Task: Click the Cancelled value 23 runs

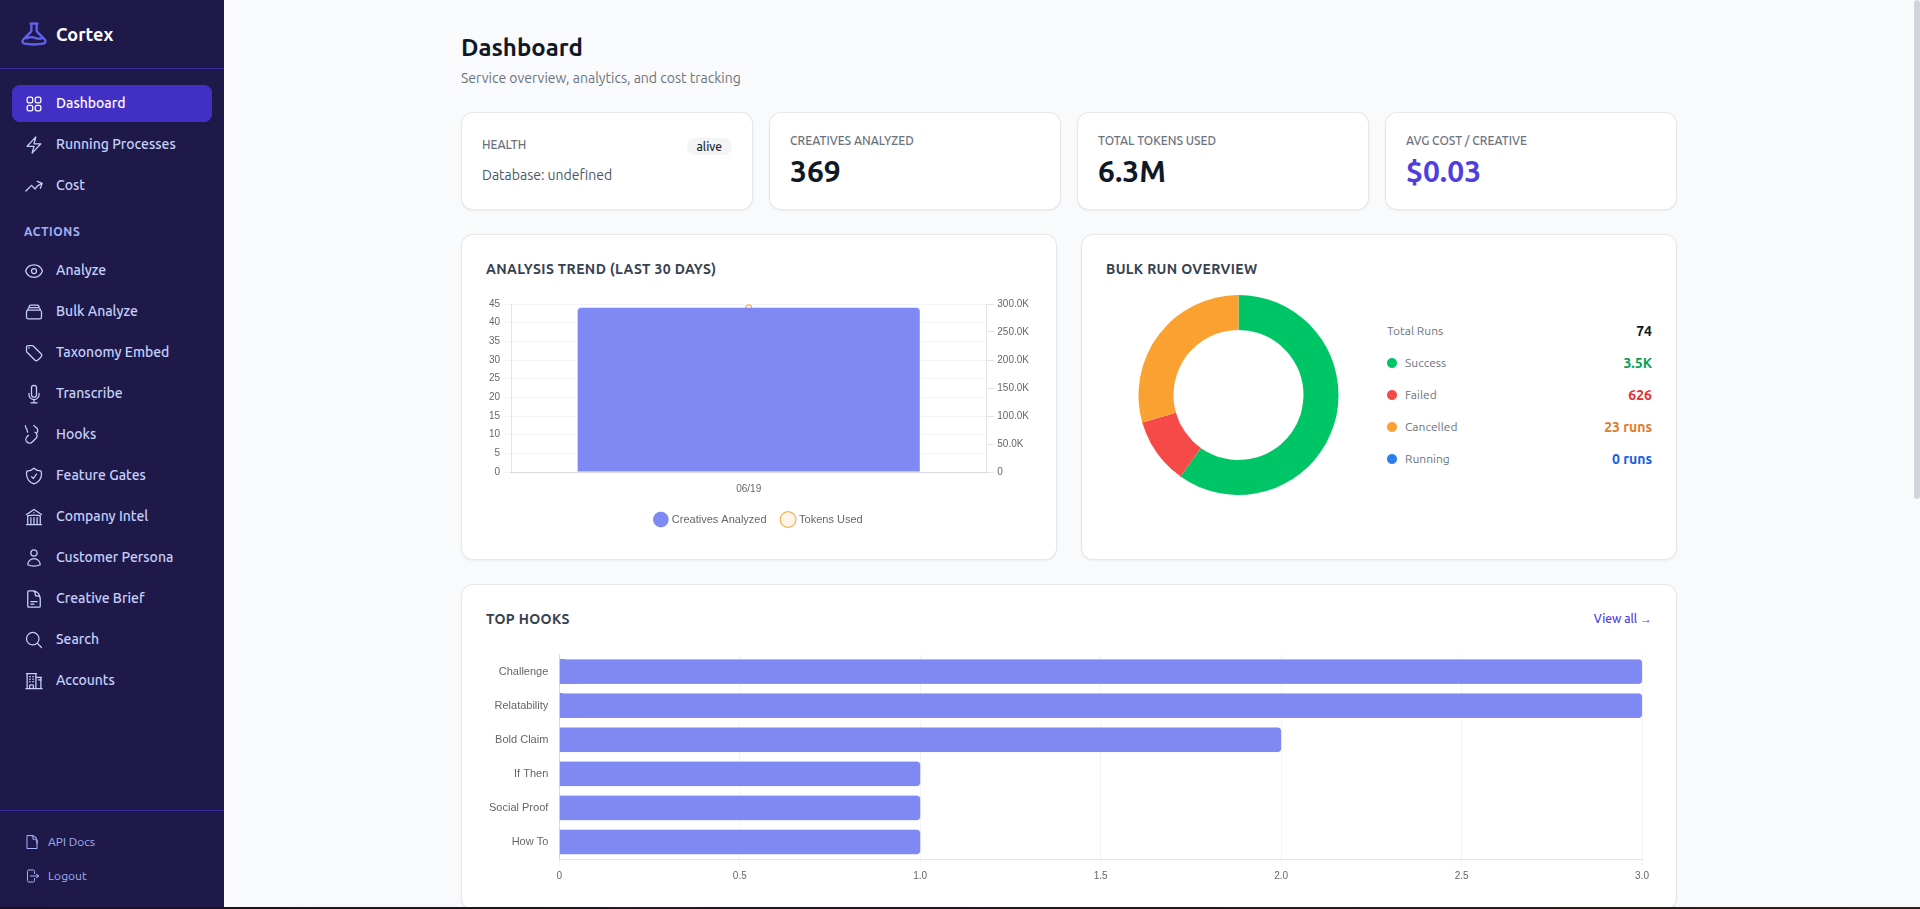Action: (1628, 427)
